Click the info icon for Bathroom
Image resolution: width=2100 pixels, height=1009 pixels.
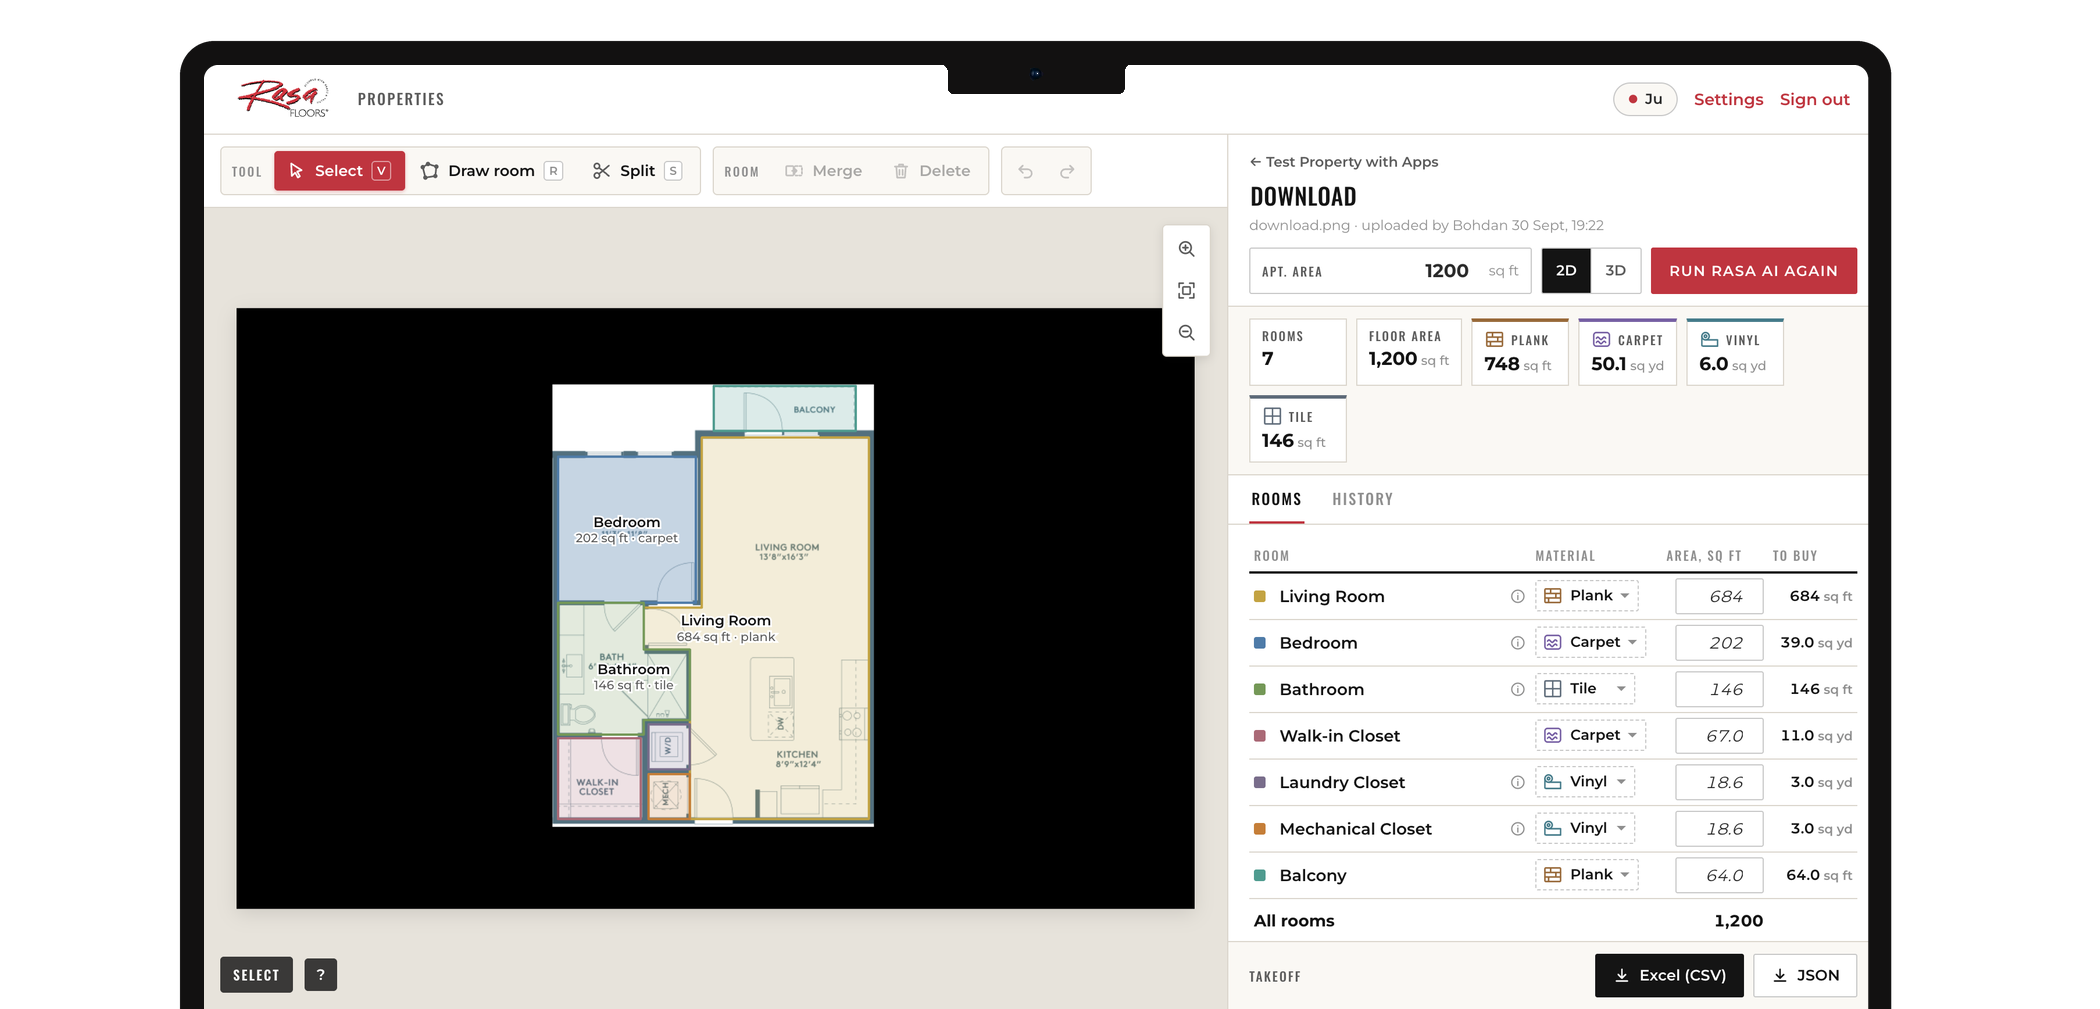[x=1517, y=690]
